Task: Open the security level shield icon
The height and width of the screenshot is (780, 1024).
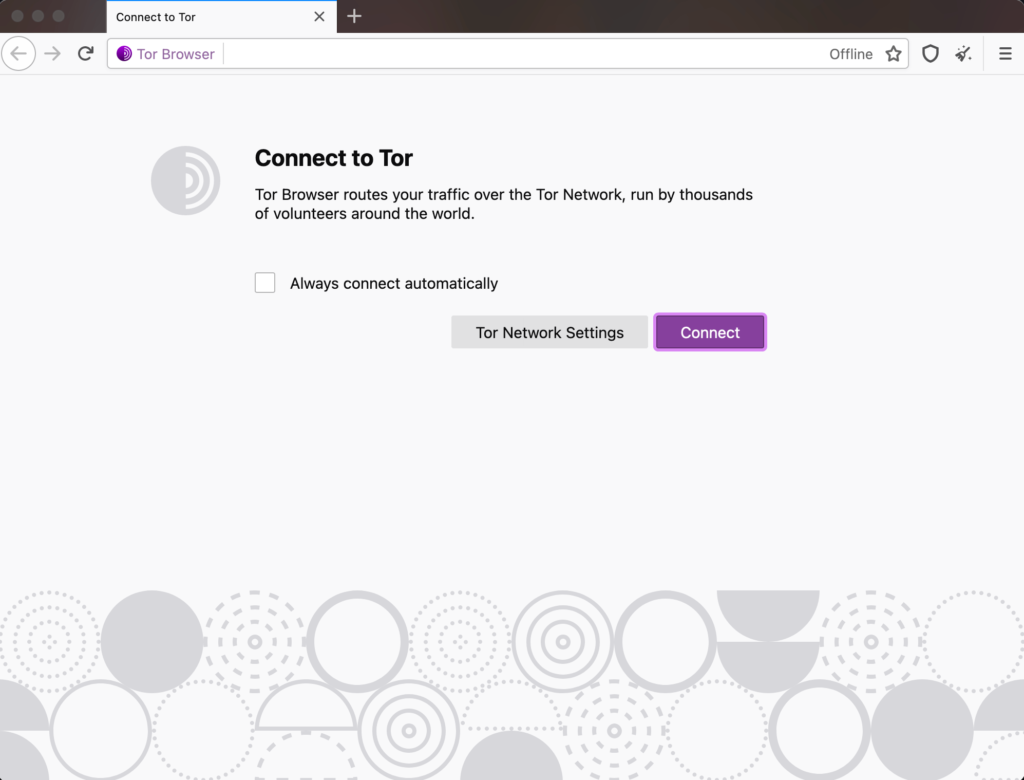Action: tap(930, 54)
